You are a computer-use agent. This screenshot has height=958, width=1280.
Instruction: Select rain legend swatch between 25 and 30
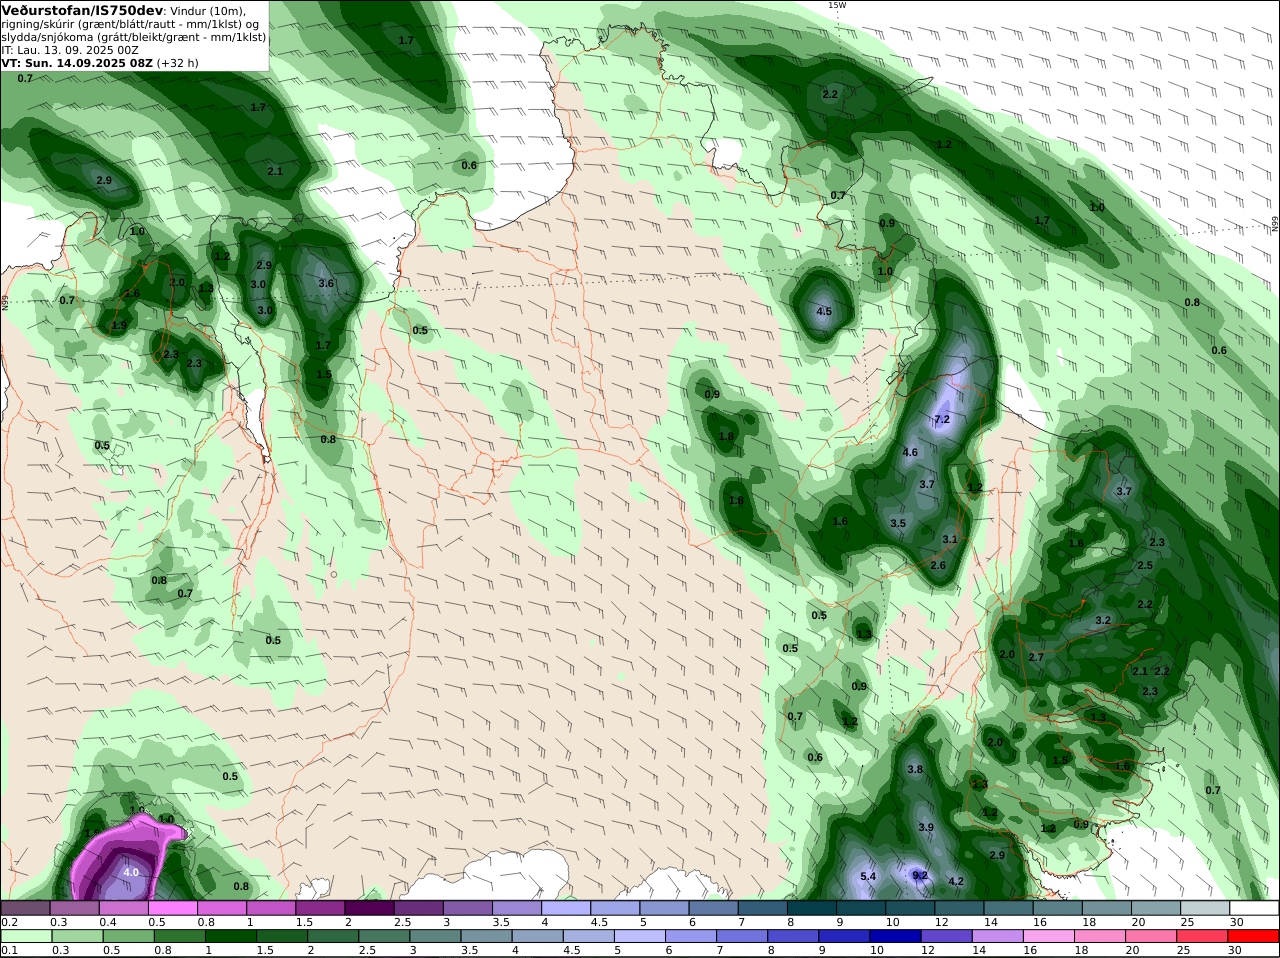[x=1203, y=936]
